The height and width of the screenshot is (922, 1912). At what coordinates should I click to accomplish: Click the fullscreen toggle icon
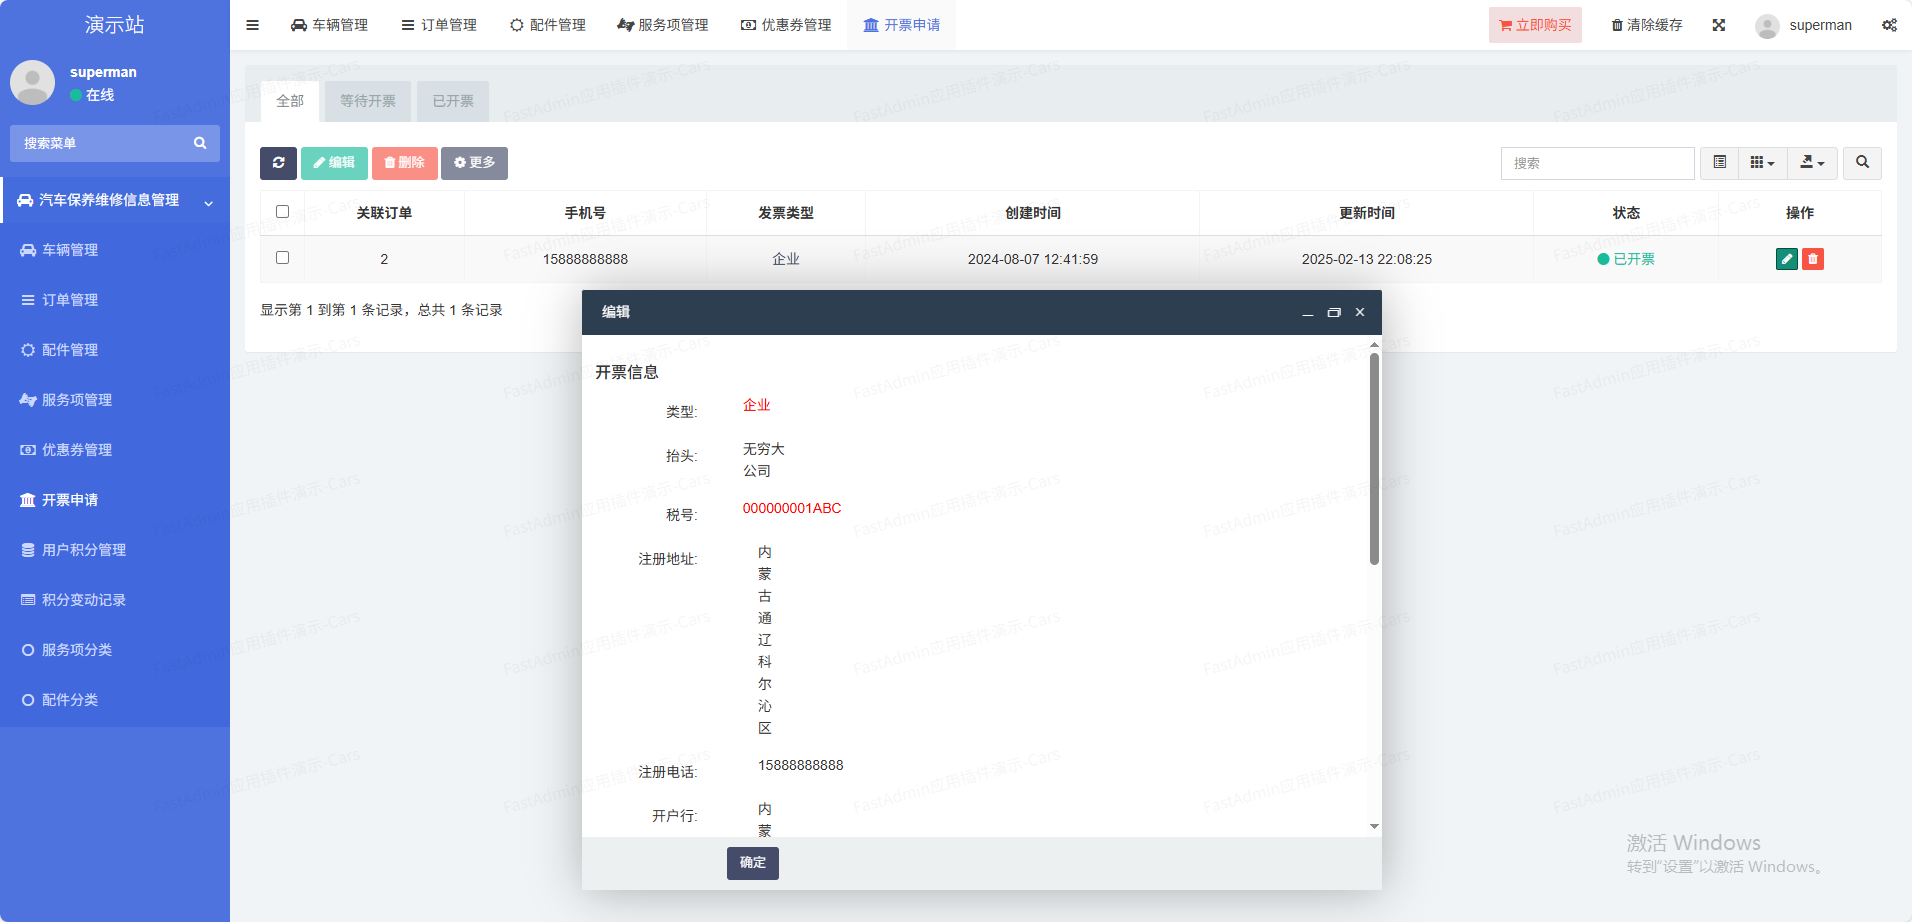click(x=1718, y=25)
